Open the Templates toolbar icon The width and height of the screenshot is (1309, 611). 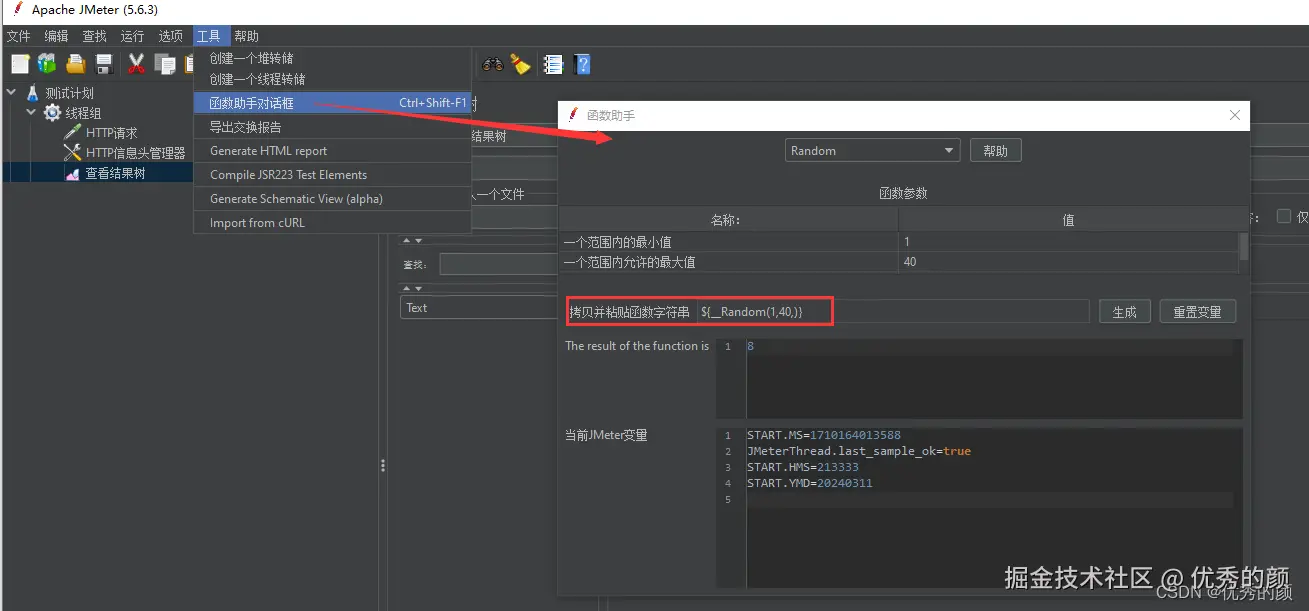pos(47,64)
